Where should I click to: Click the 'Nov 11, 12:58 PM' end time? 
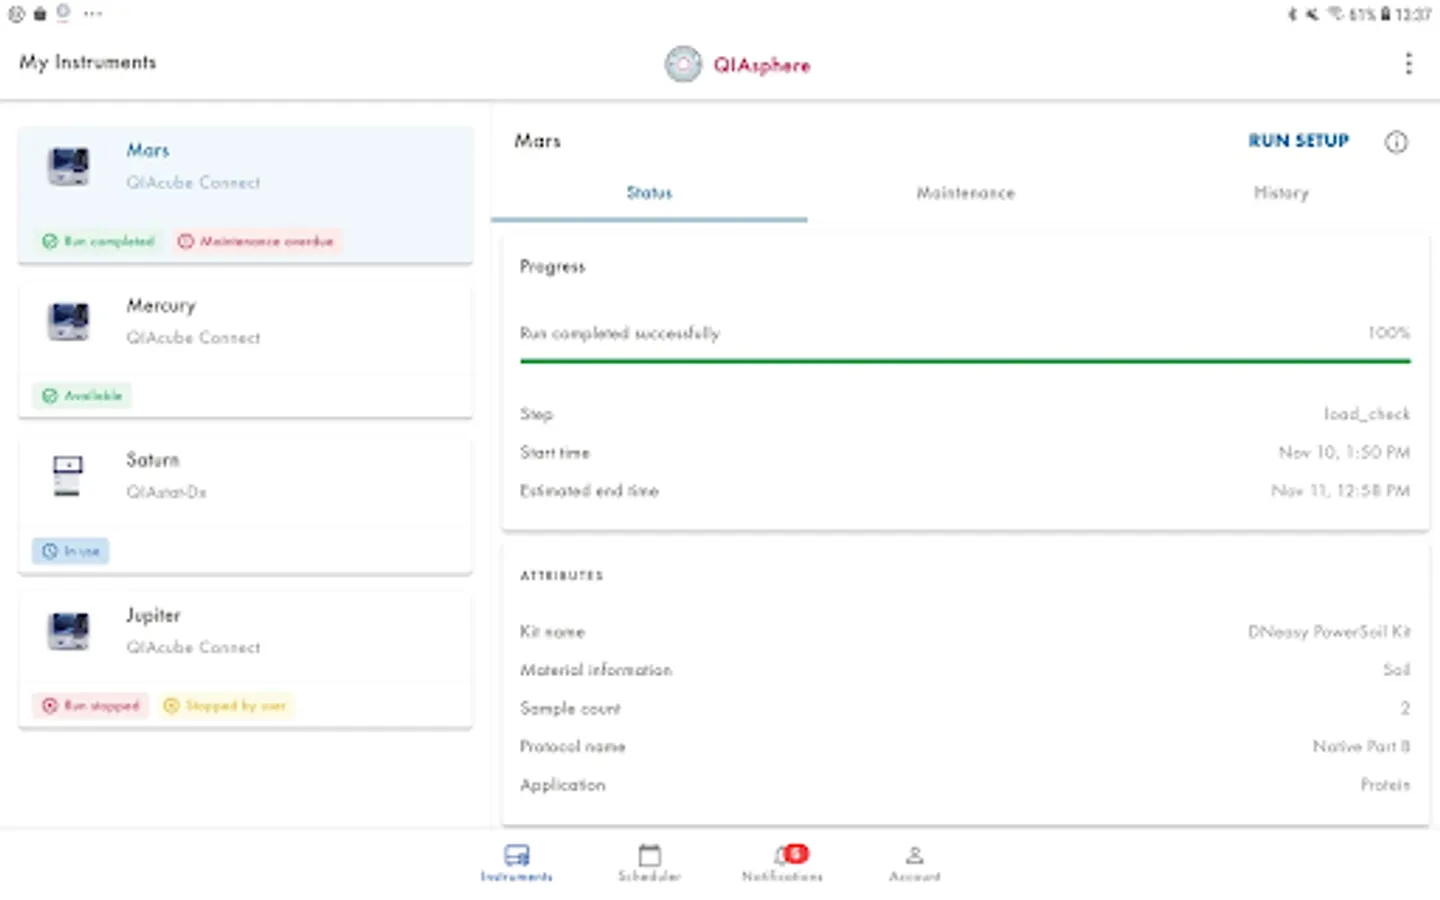(x=1340, y=491)
